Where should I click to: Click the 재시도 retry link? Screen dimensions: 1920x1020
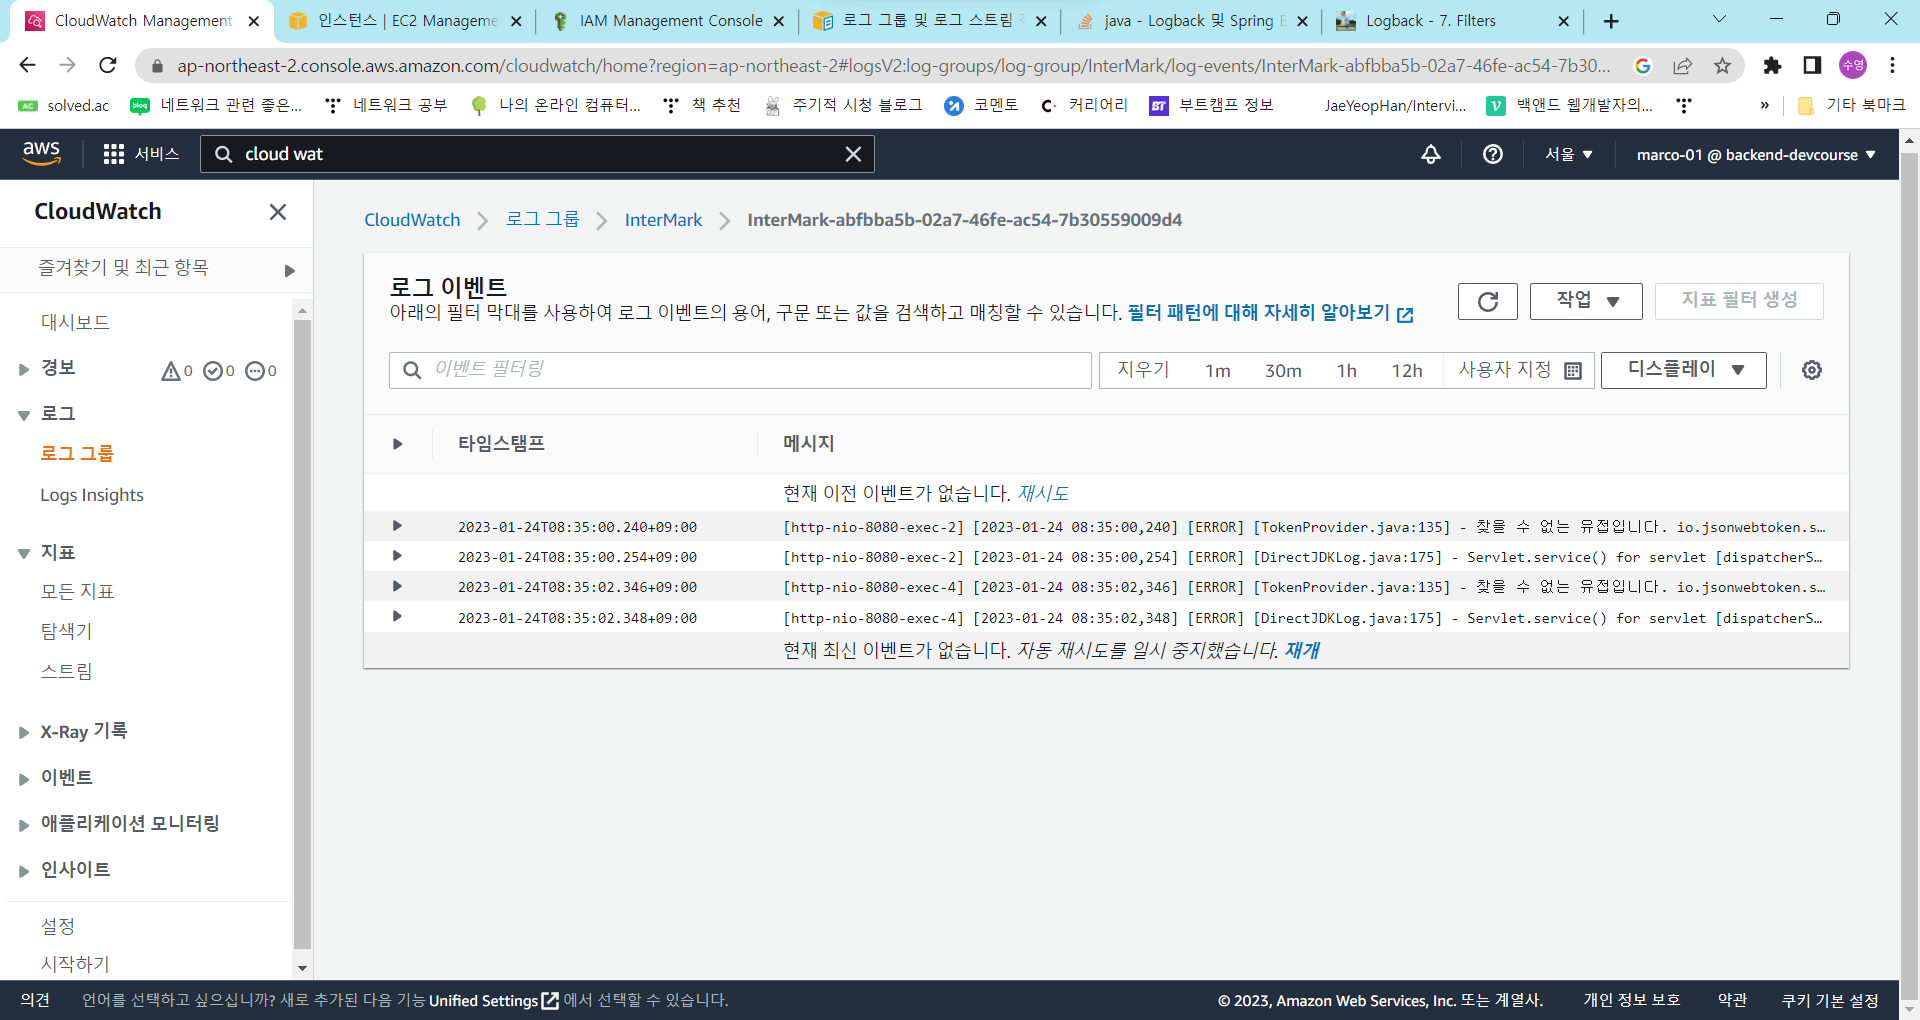1043,493
